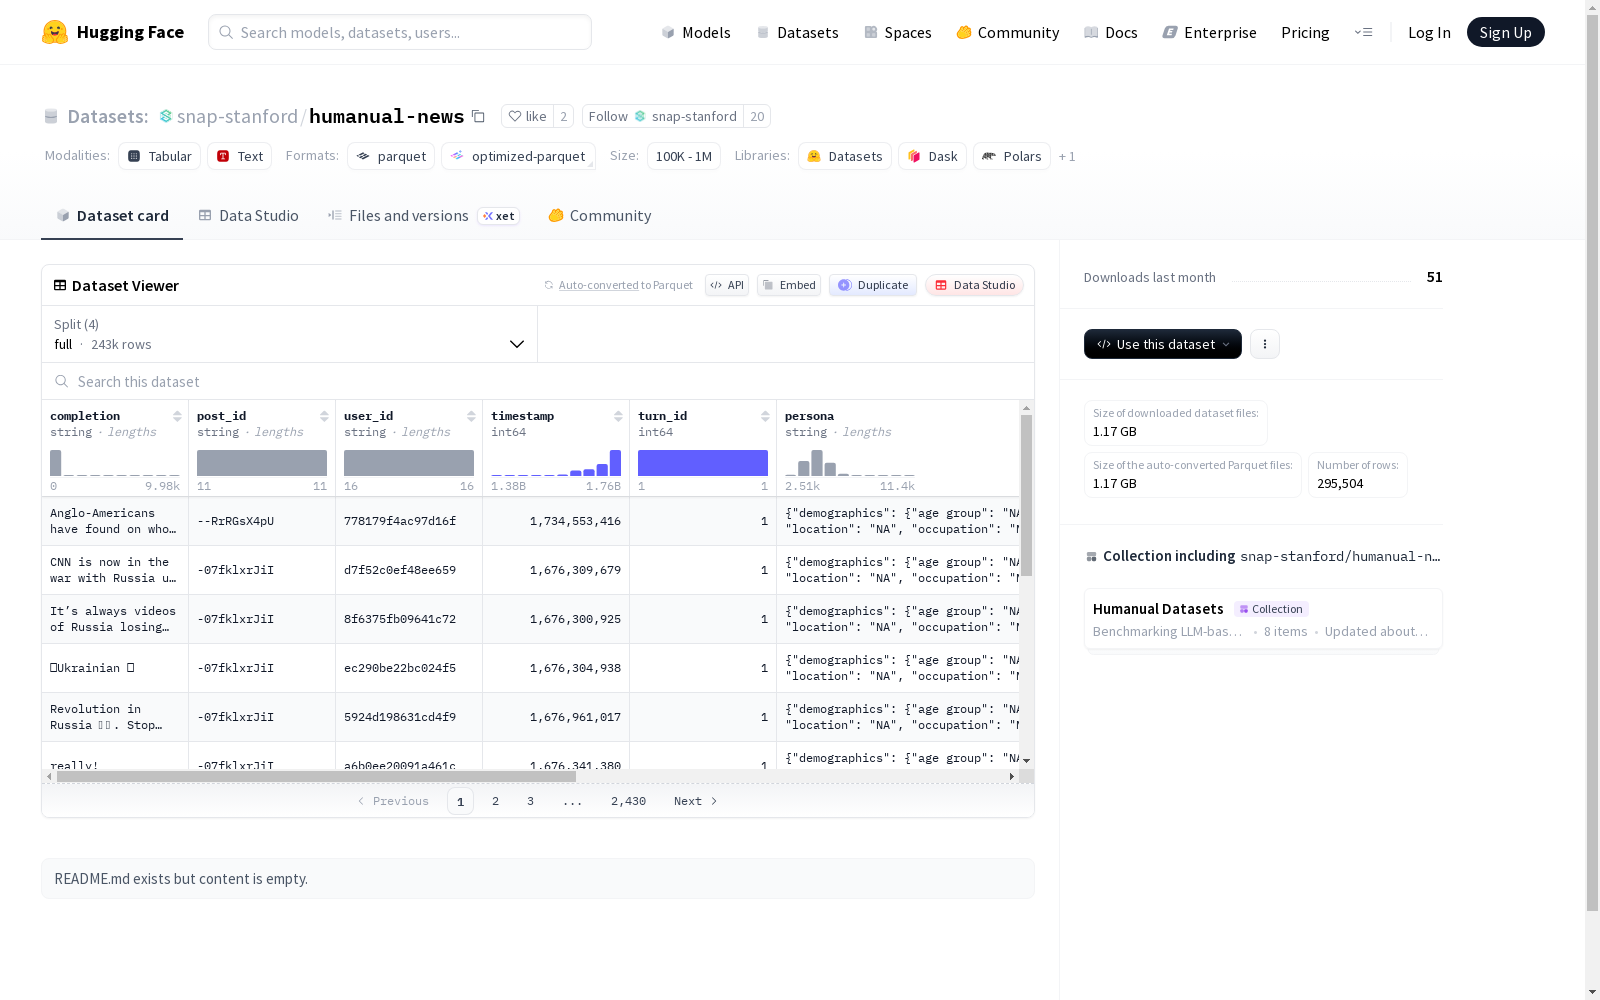Filter by parquet format tag
1600x1000 pixels.
click(x=391, y=156)
